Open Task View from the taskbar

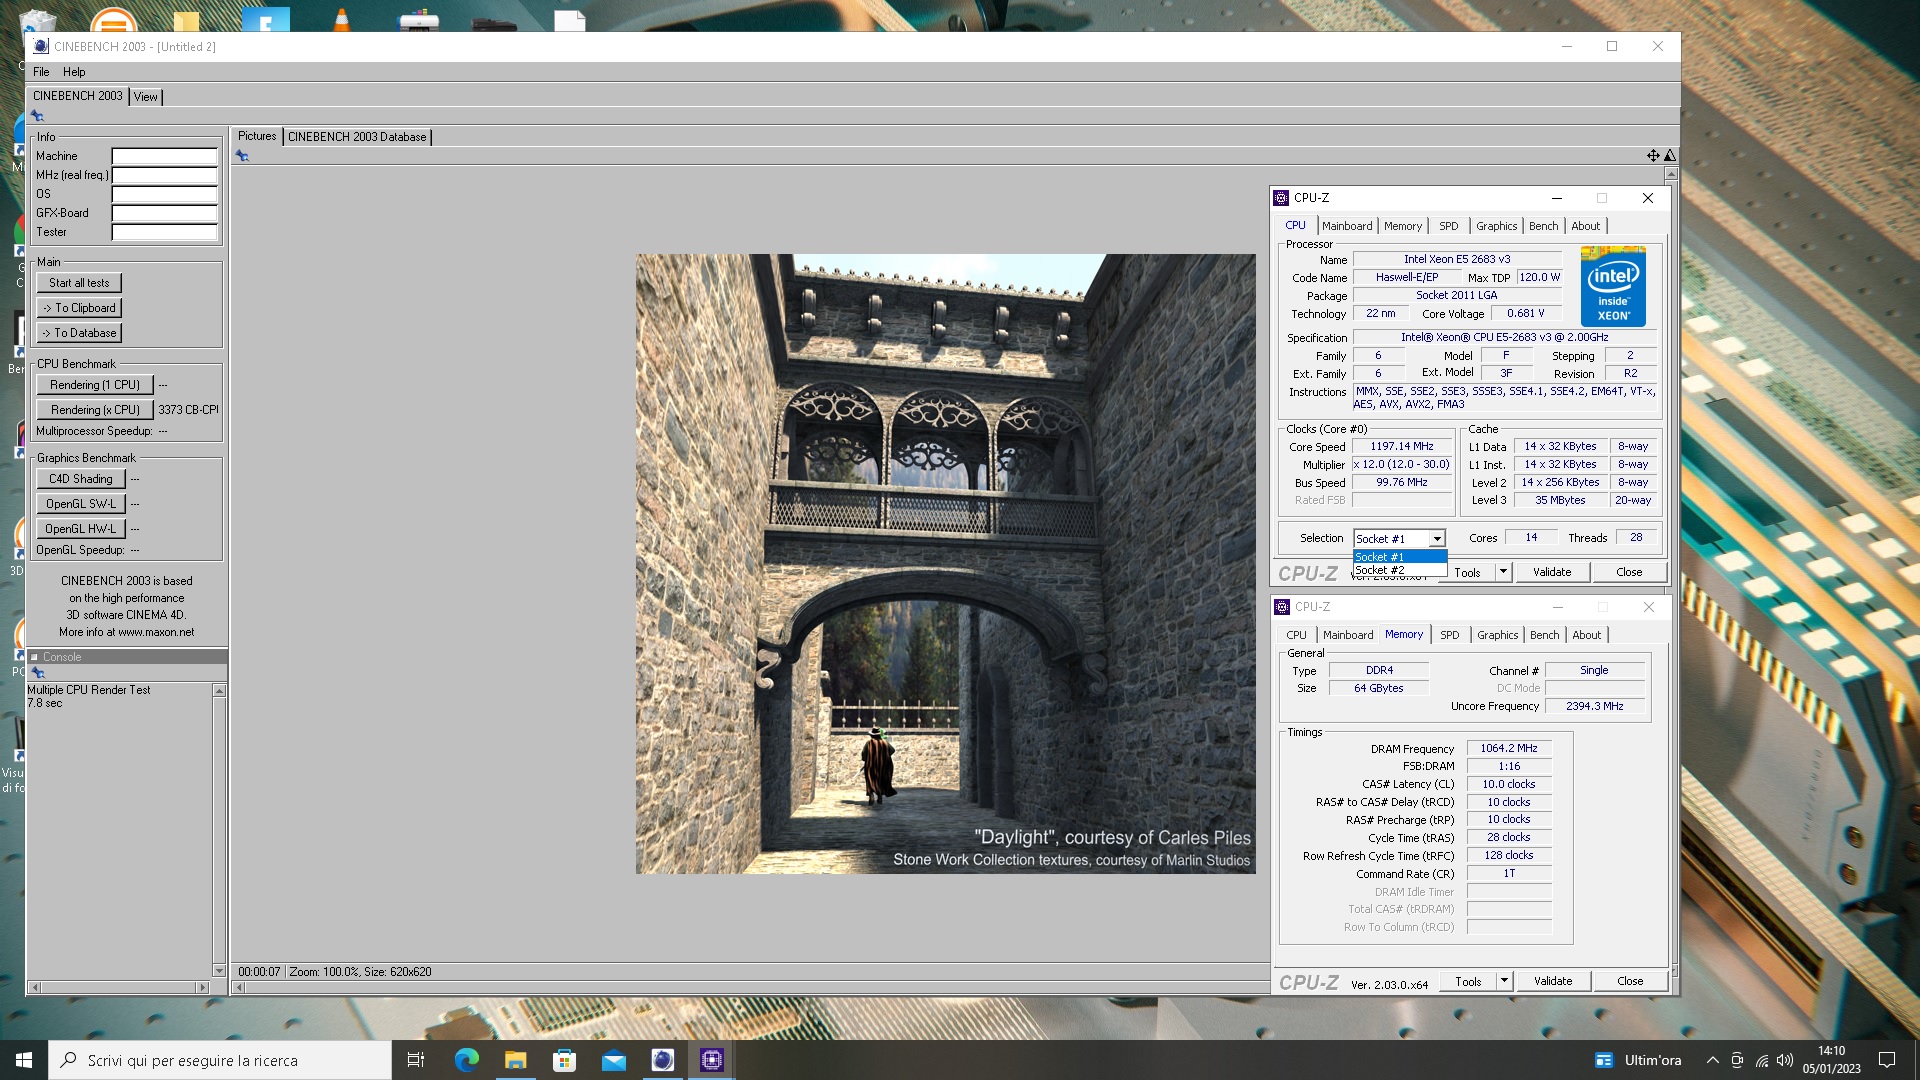point(416,1060)
